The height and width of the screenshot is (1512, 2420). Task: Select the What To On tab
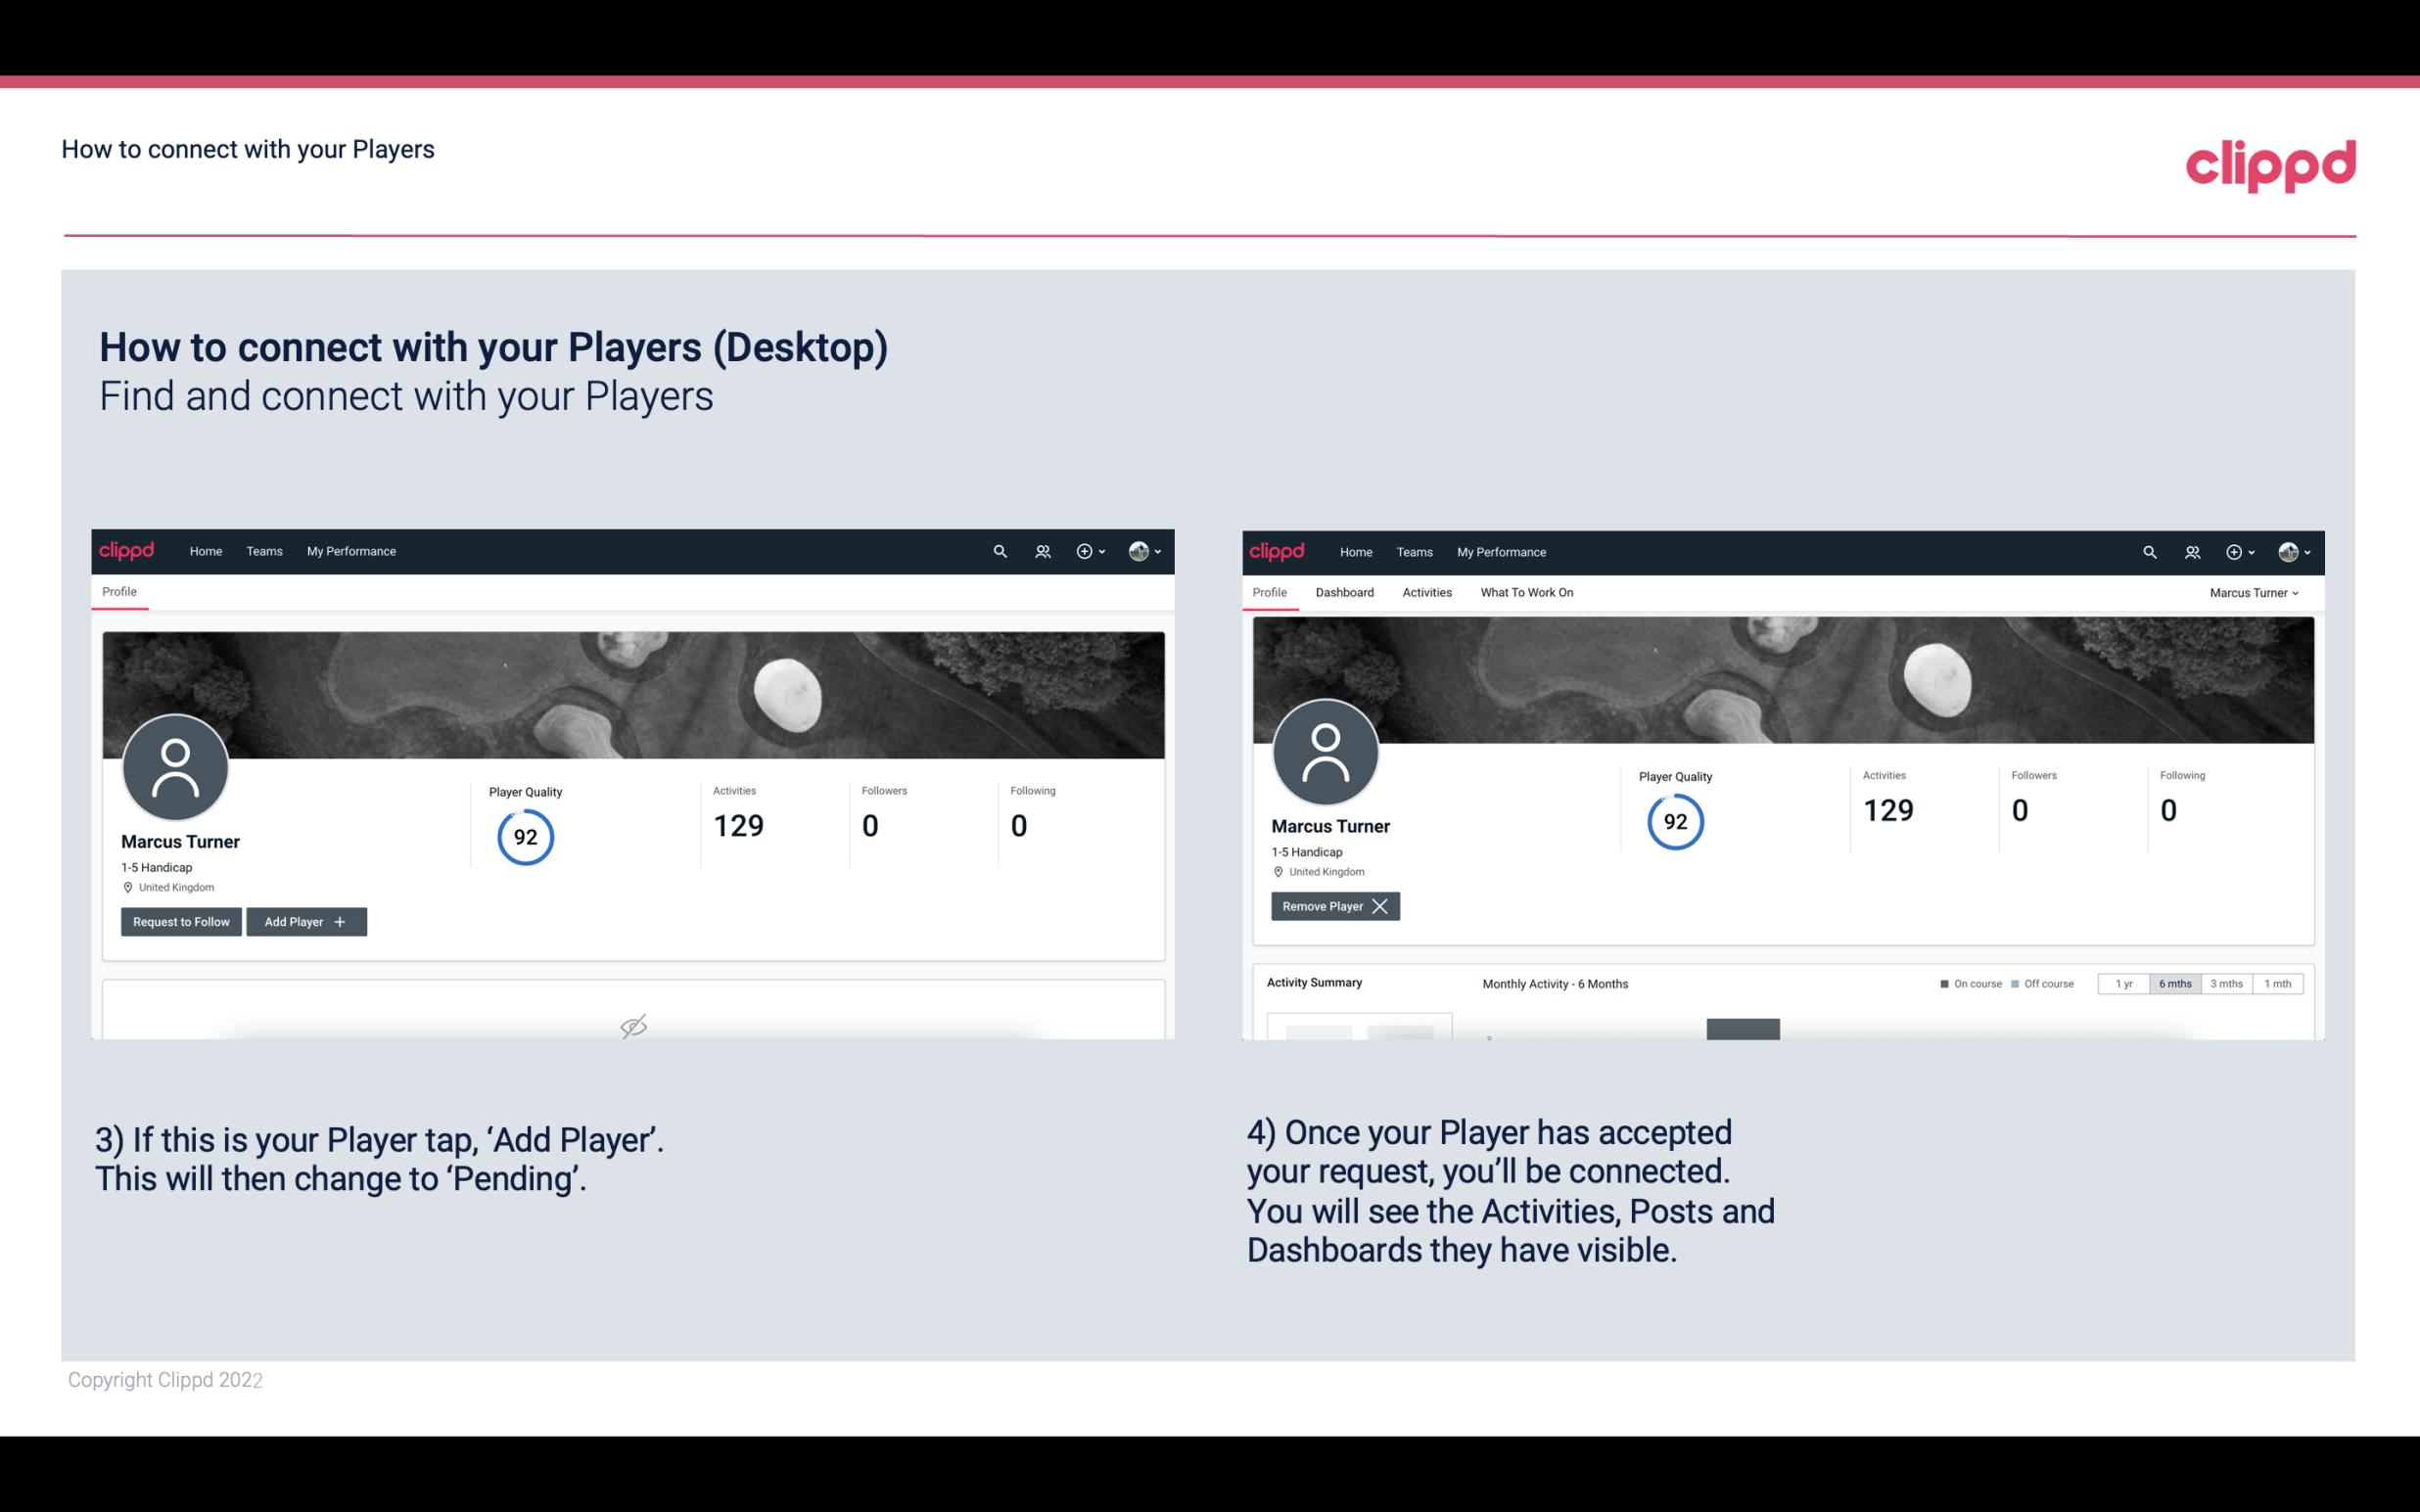[1526, 592]
